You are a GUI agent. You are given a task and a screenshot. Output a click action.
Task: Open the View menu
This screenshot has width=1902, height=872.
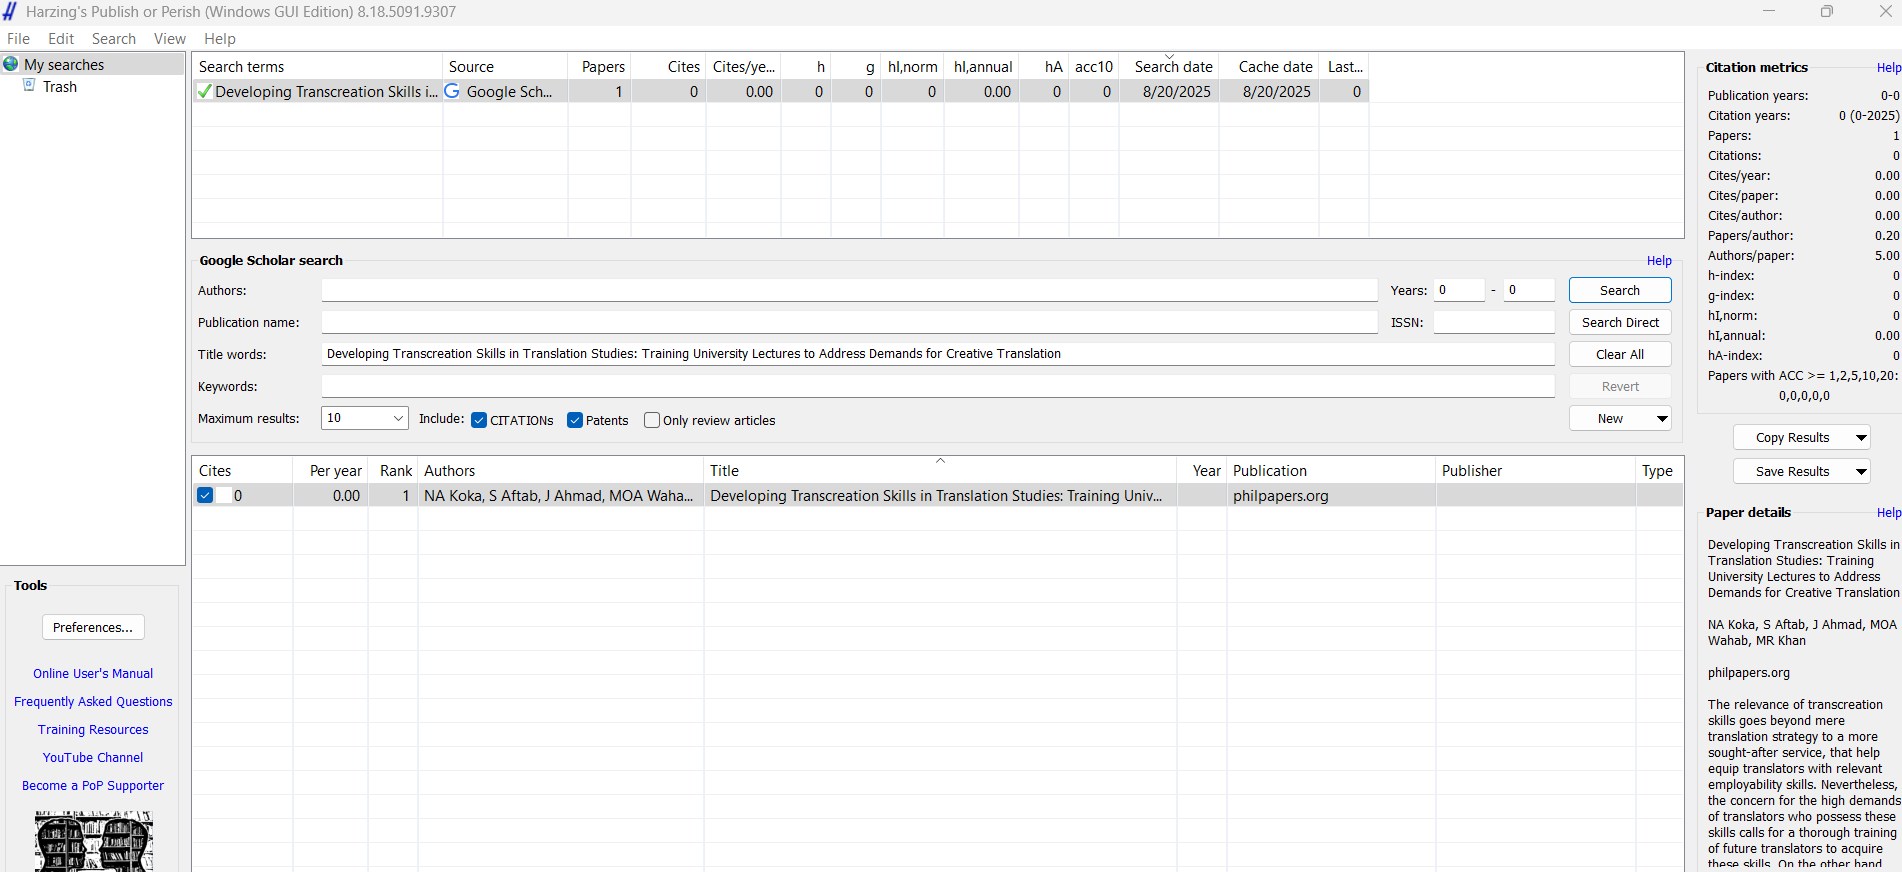(x=170, y=38)
